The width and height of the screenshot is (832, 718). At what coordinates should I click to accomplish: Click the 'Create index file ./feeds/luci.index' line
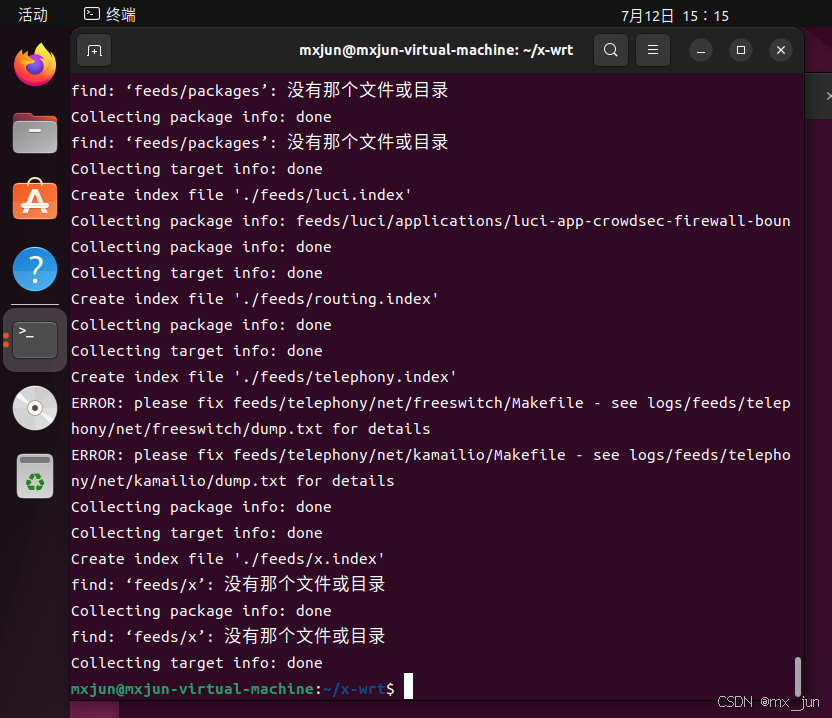coord(241,195)
